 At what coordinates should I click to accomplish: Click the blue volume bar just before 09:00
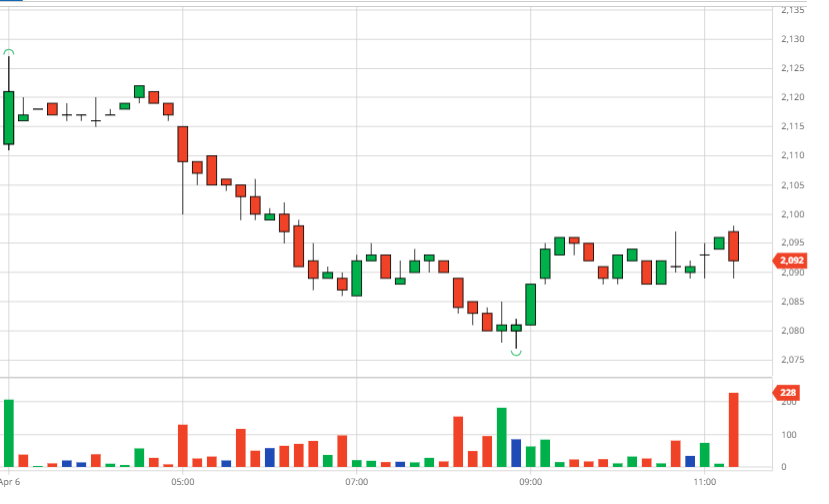click(x=516, y=453)
